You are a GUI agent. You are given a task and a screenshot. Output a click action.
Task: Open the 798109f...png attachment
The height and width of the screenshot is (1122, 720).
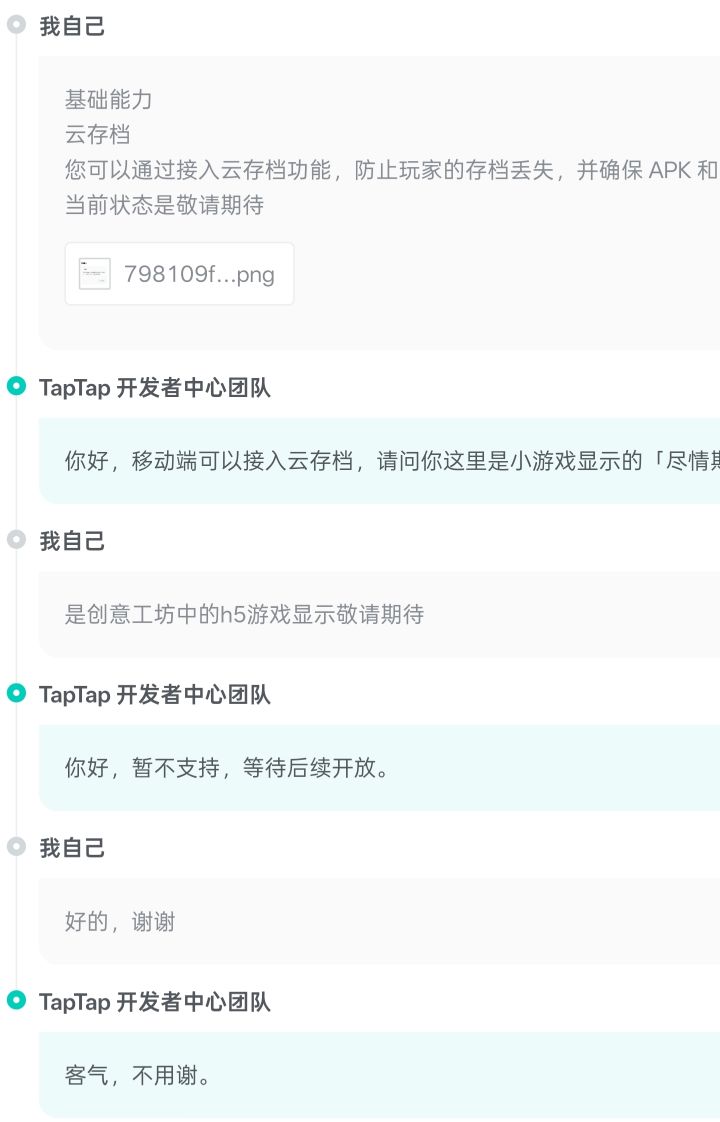coord(198,274)
